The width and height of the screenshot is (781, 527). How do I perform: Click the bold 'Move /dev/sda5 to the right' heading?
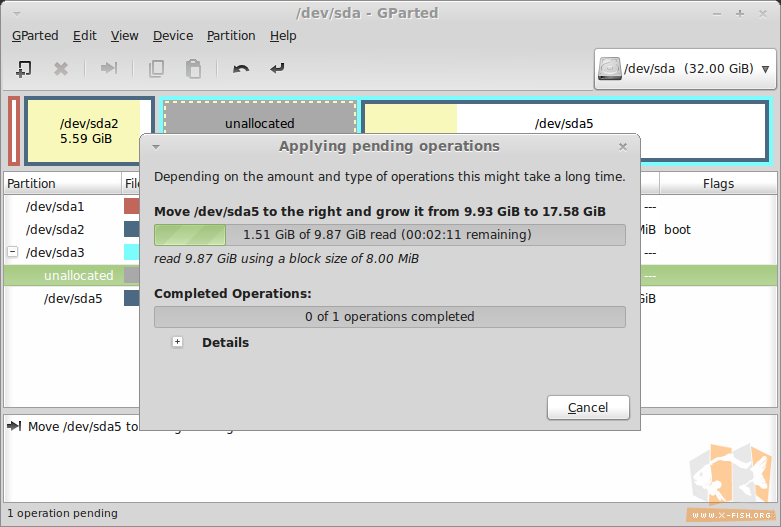pyautogui.click(x=380, y=212)
